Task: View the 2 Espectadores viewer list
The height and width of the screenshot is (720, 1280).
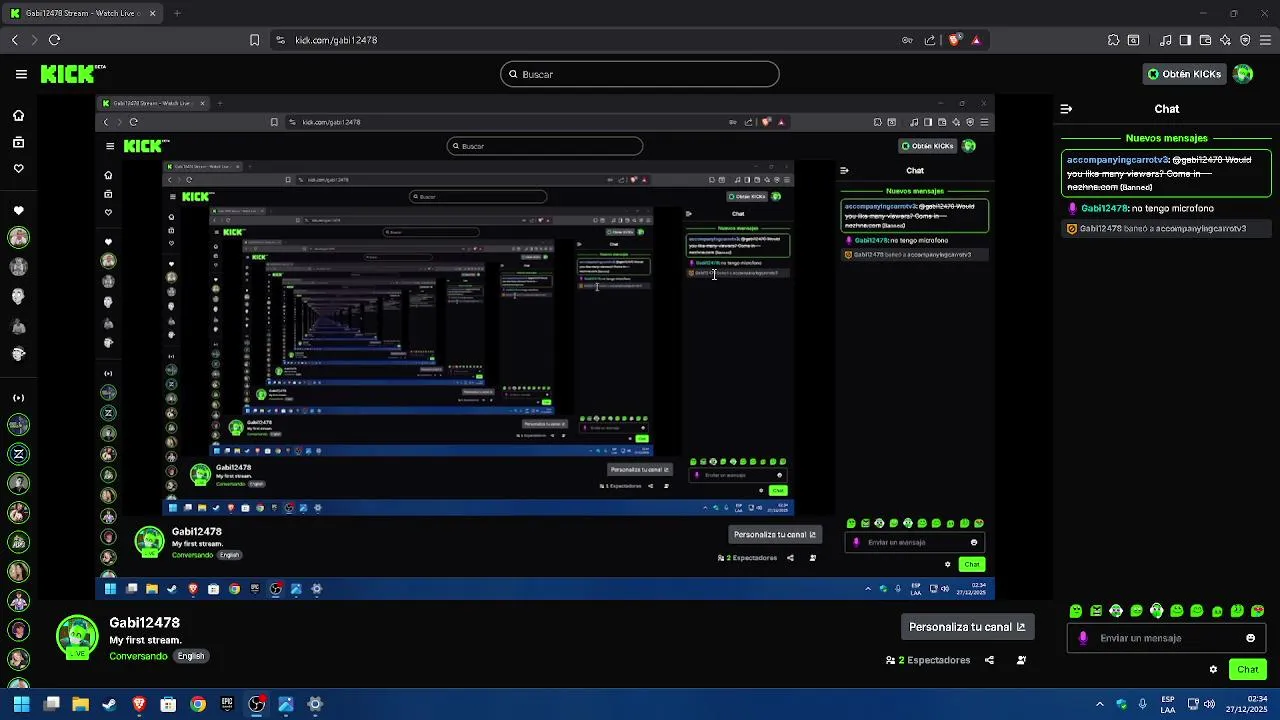Action: [x=928, y=660]
